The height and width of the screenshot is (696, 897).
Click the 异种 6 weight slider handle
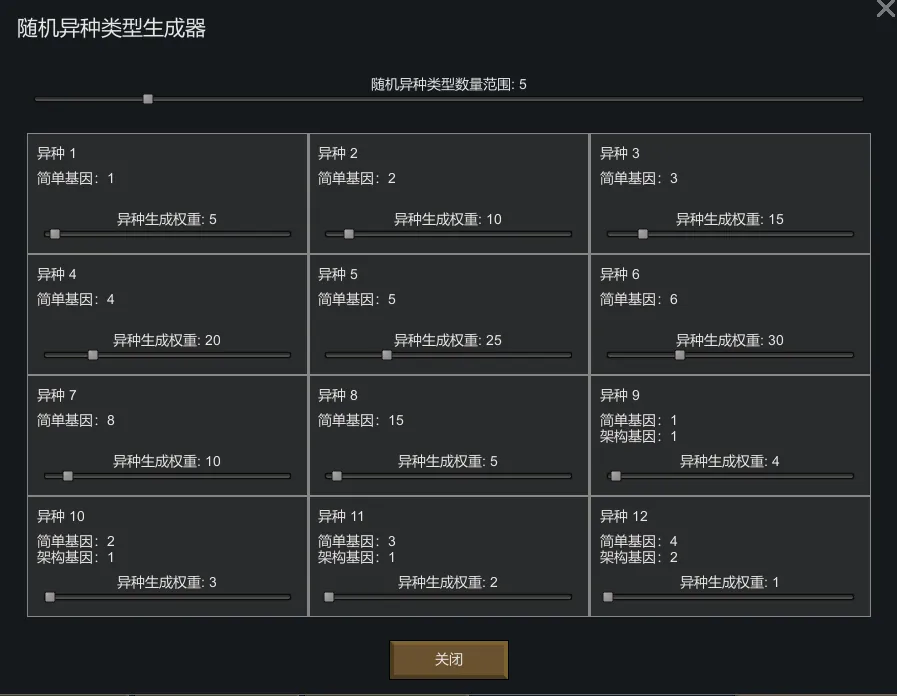[x=680, y=355]
